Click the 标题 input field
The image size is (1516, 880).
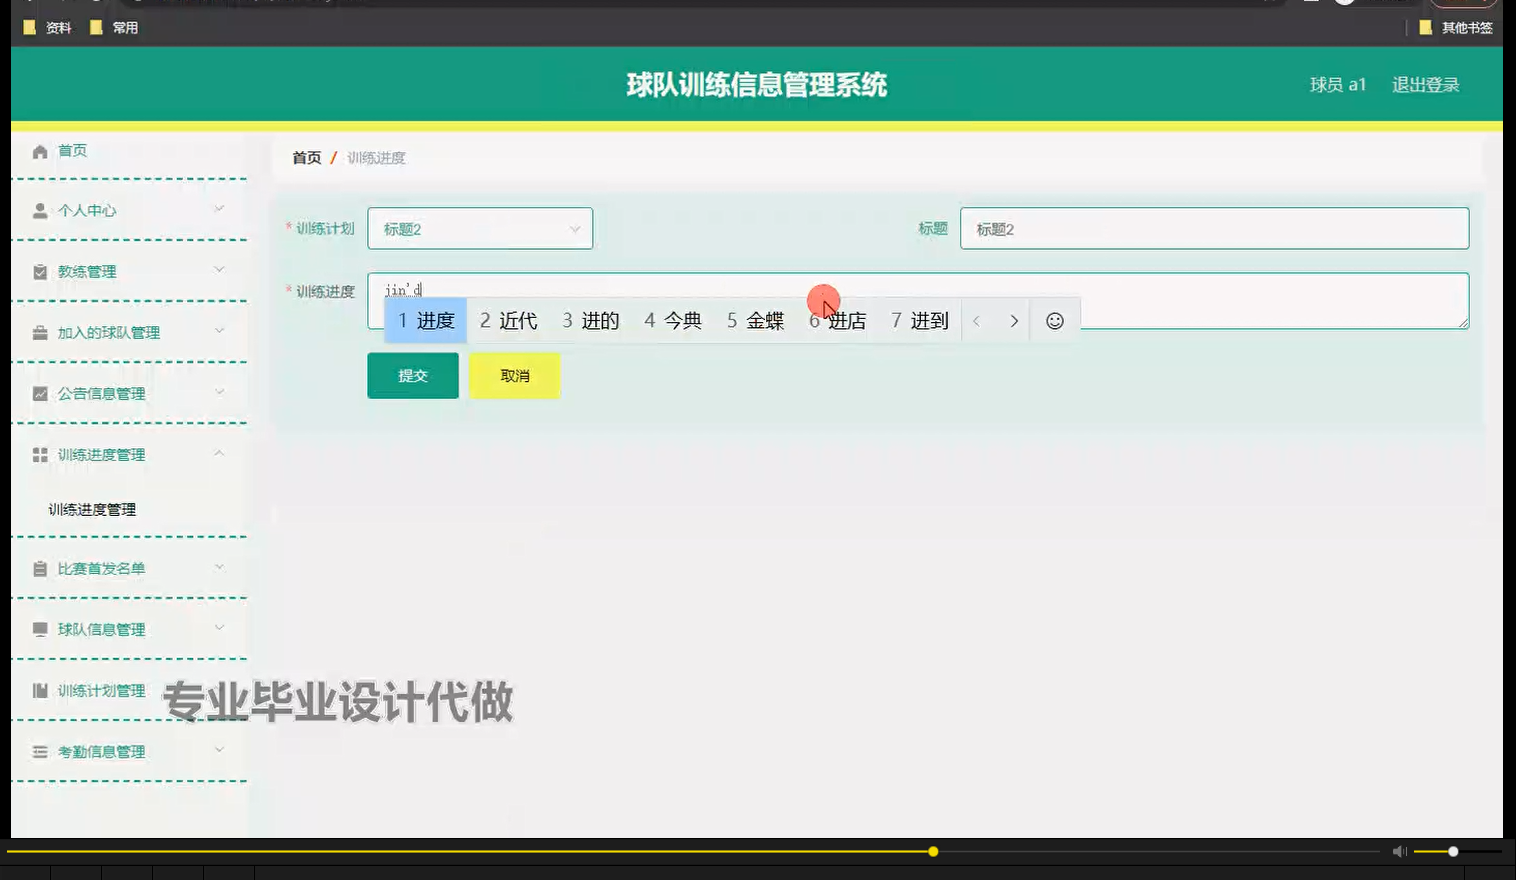tap(1213, 228)
